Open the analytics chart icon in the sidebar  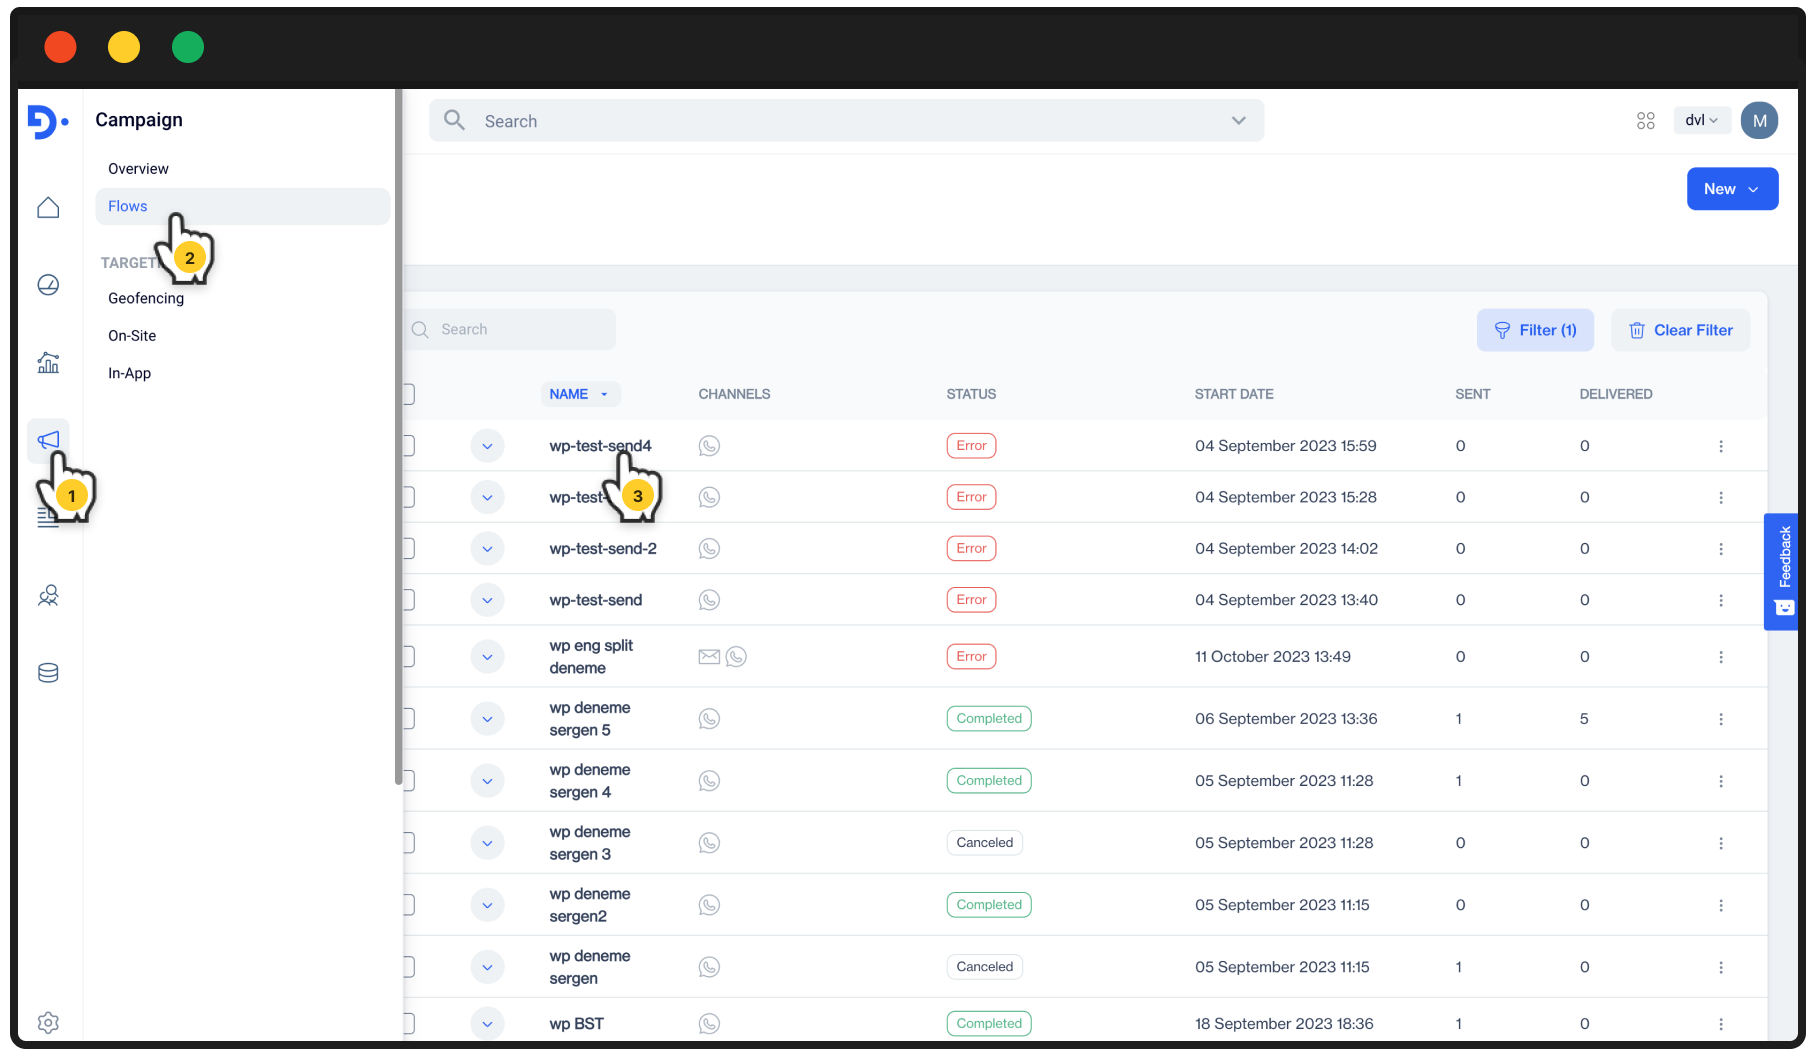[48, 363]
